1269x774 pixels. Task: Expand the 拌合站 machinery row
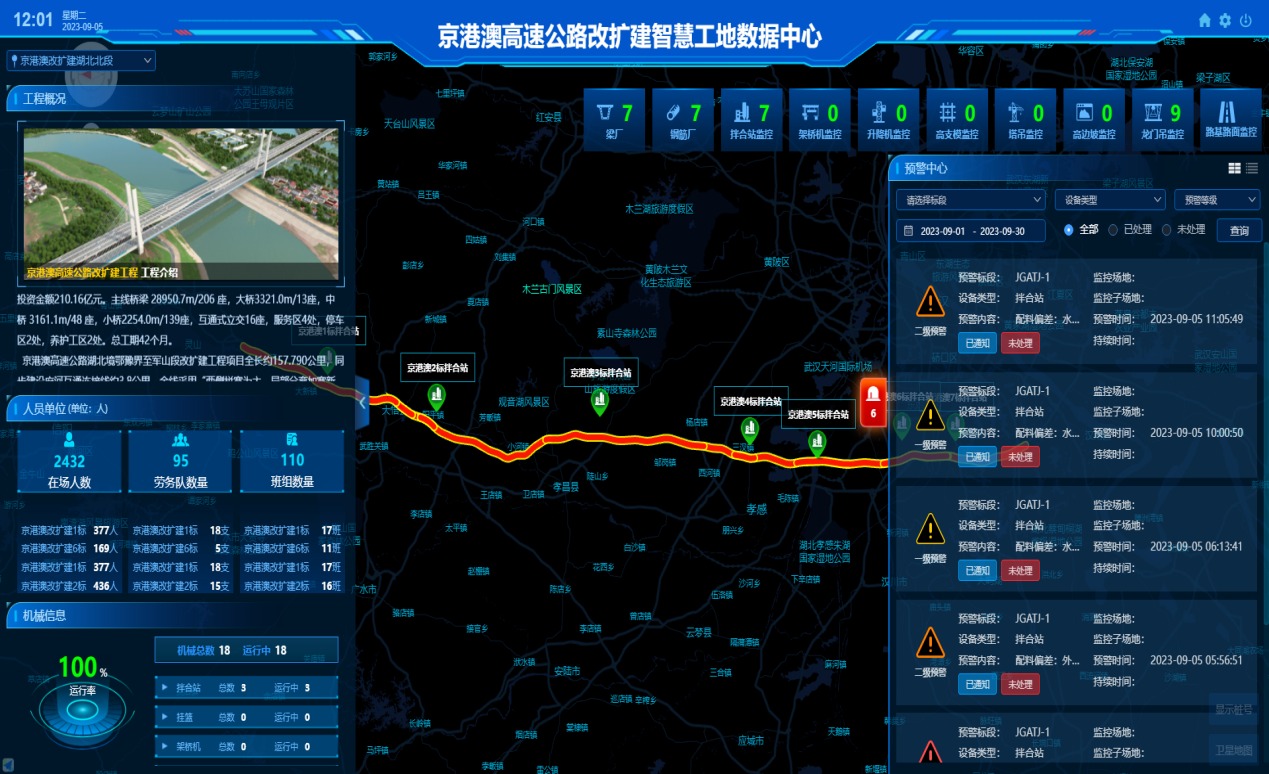click(246, 688)
